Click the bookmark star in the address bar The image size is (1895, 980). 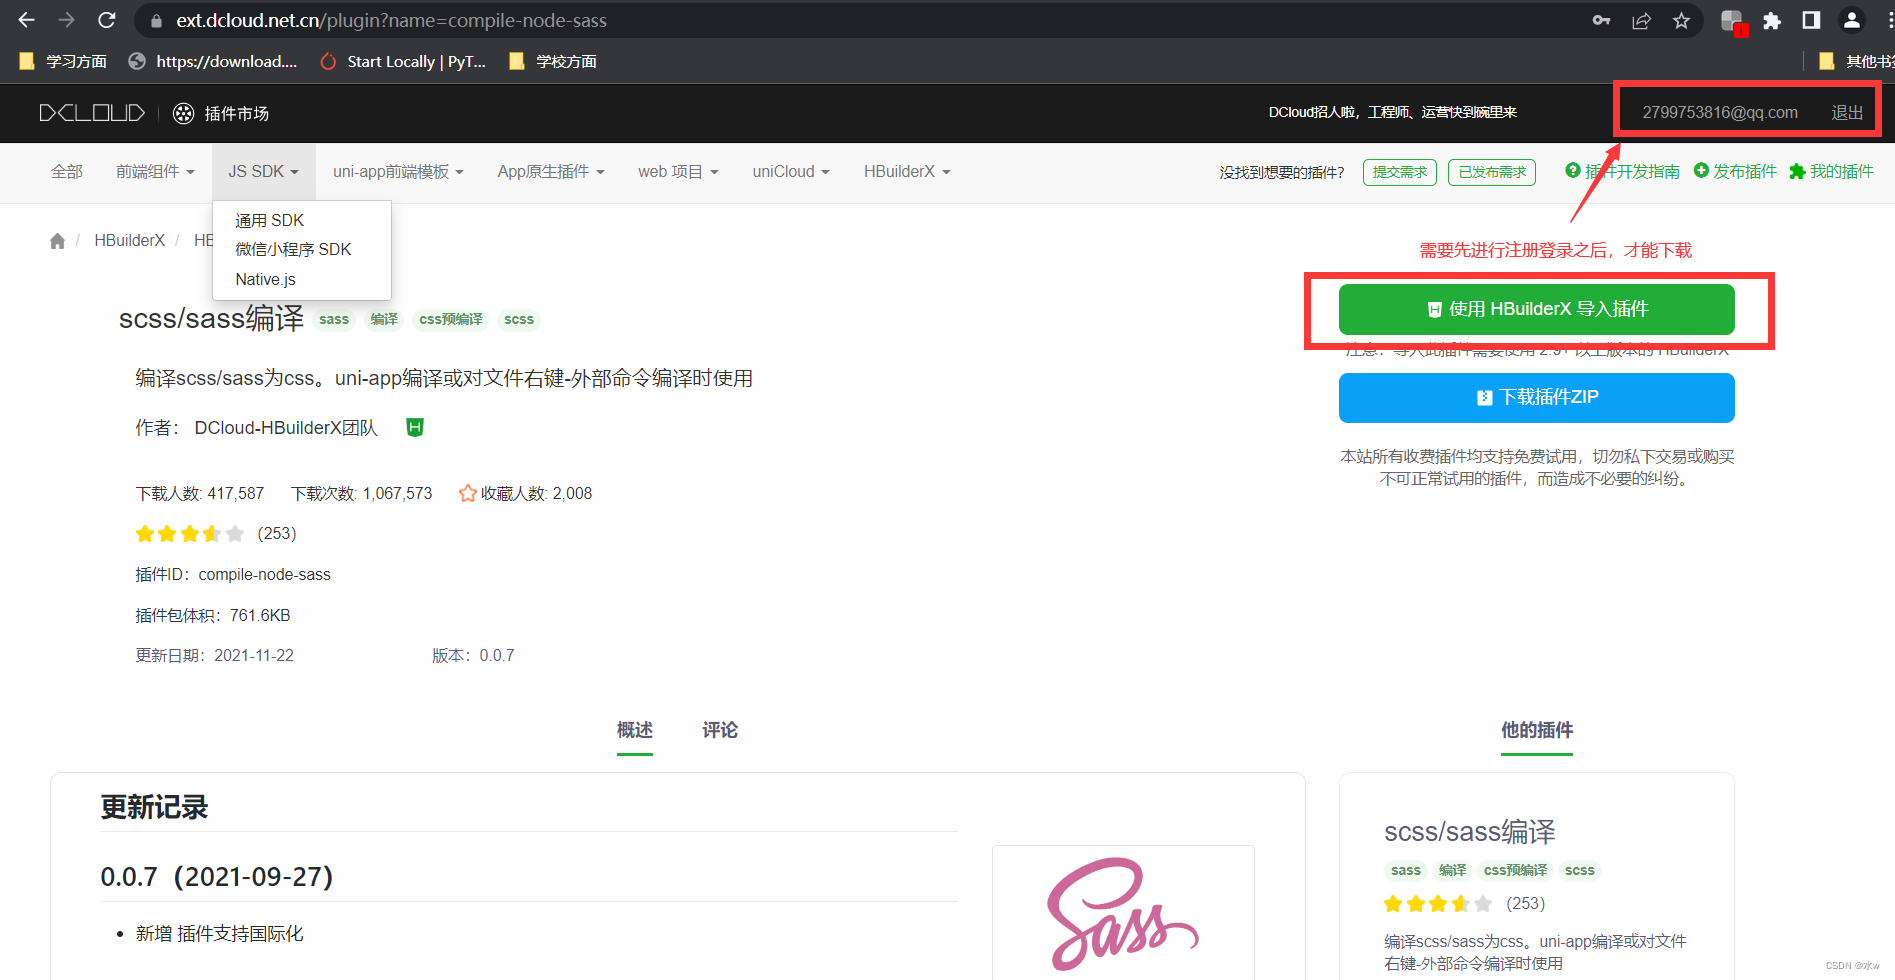(x=1681, y=20)
